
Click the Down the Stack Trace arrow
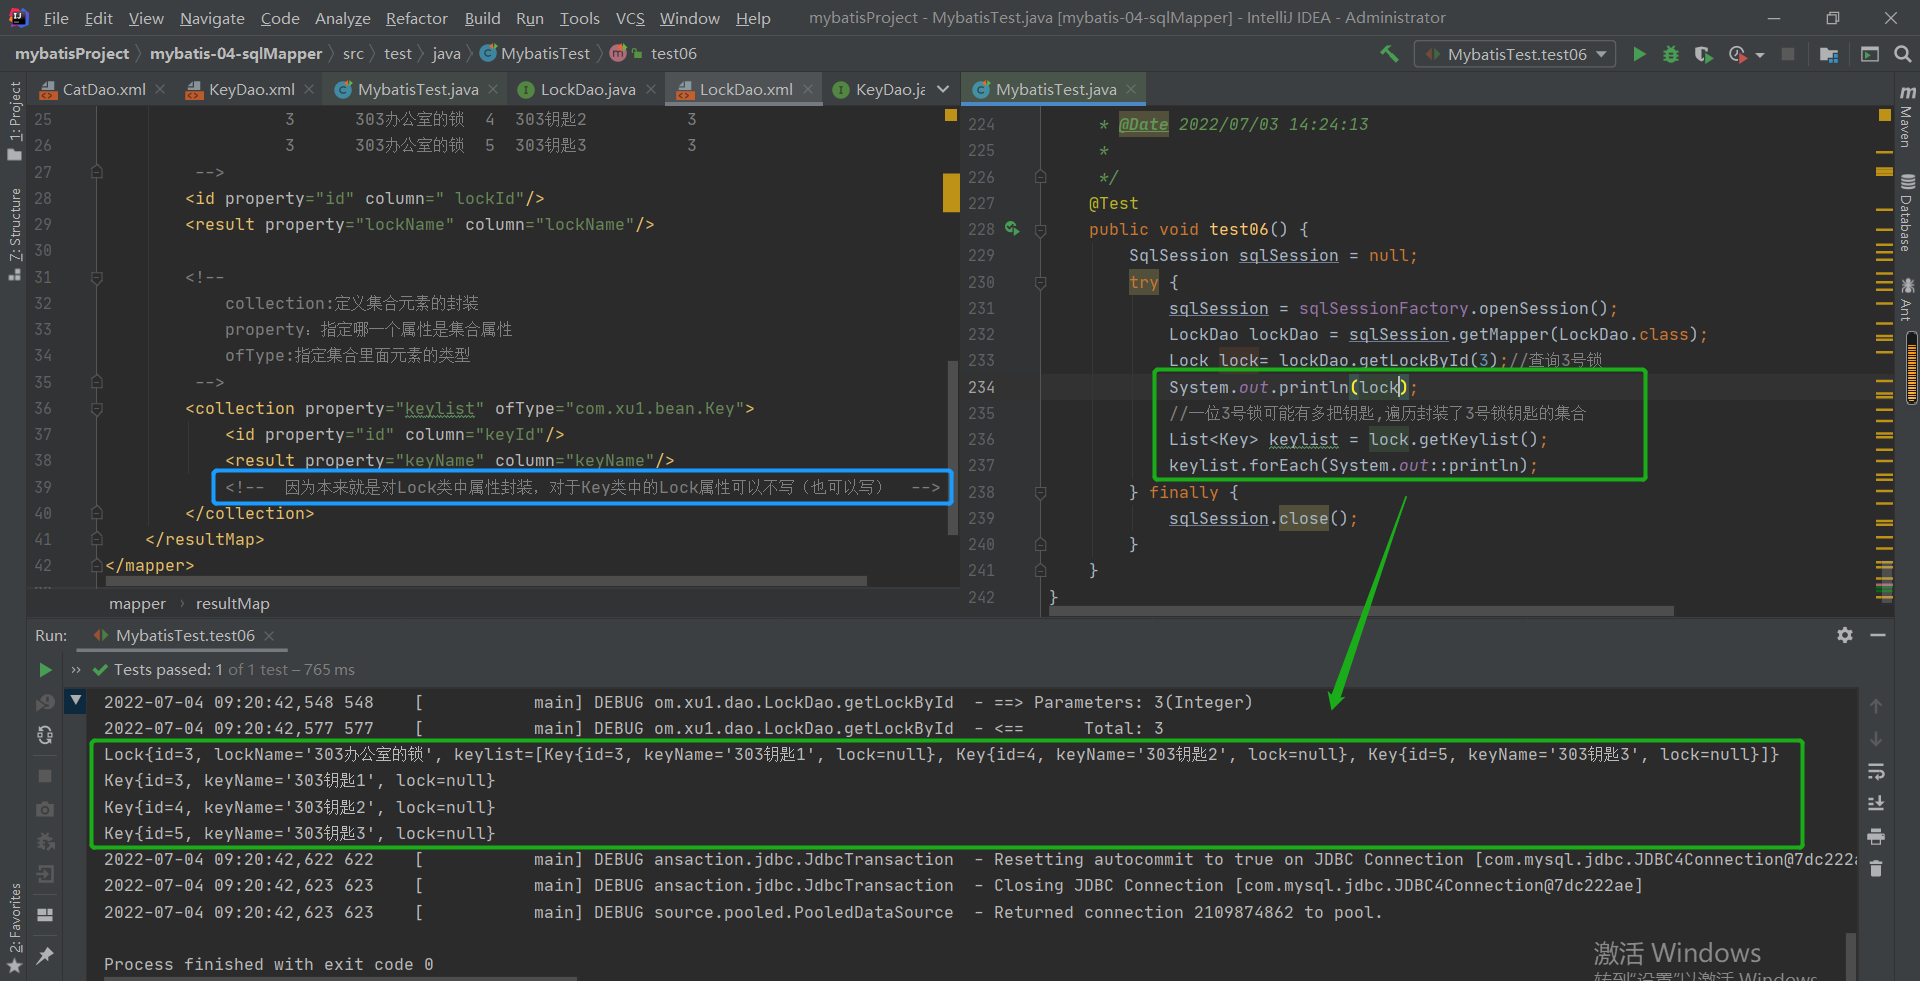point(1876,739)
